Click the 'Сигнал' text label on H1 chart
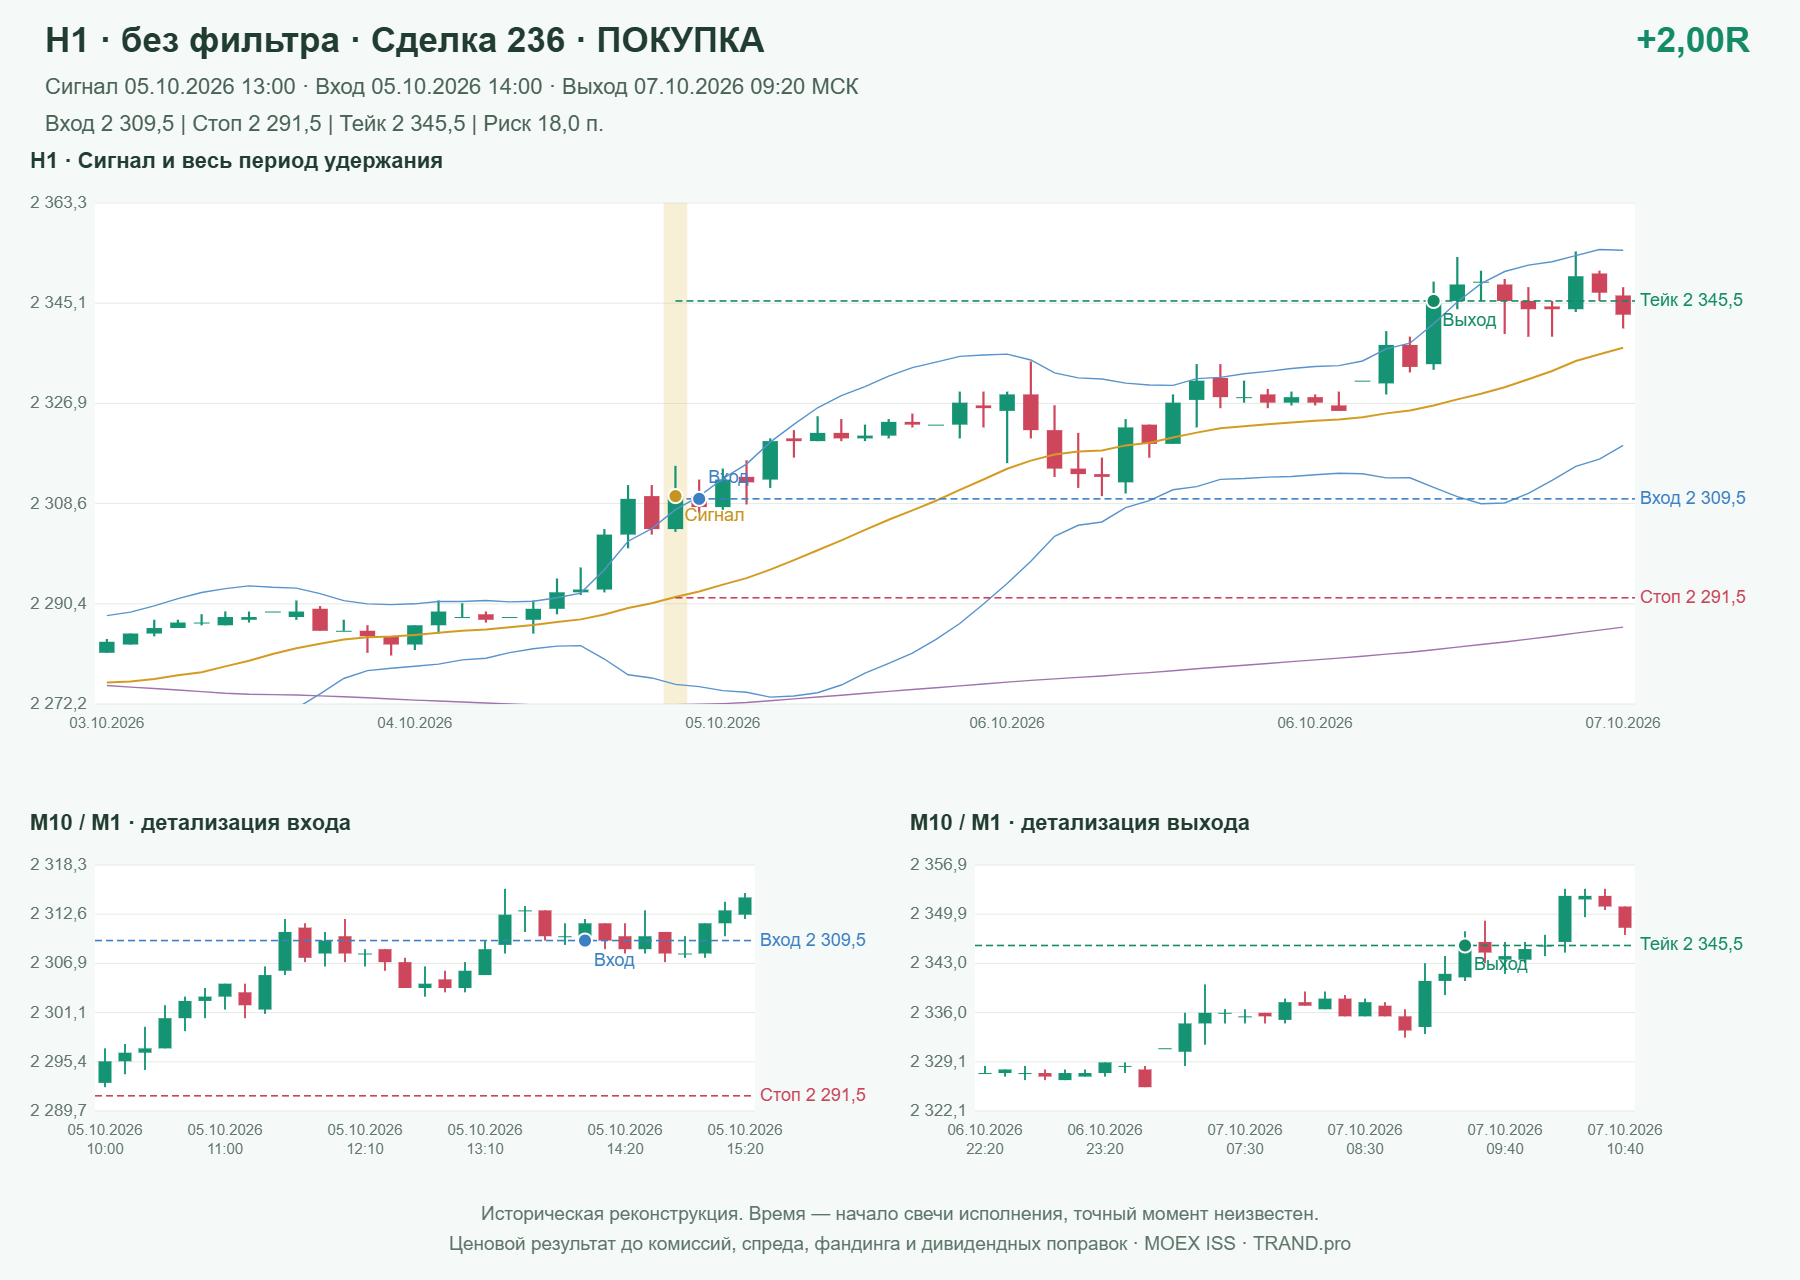1800x1280 pixels. coord(714,515)
